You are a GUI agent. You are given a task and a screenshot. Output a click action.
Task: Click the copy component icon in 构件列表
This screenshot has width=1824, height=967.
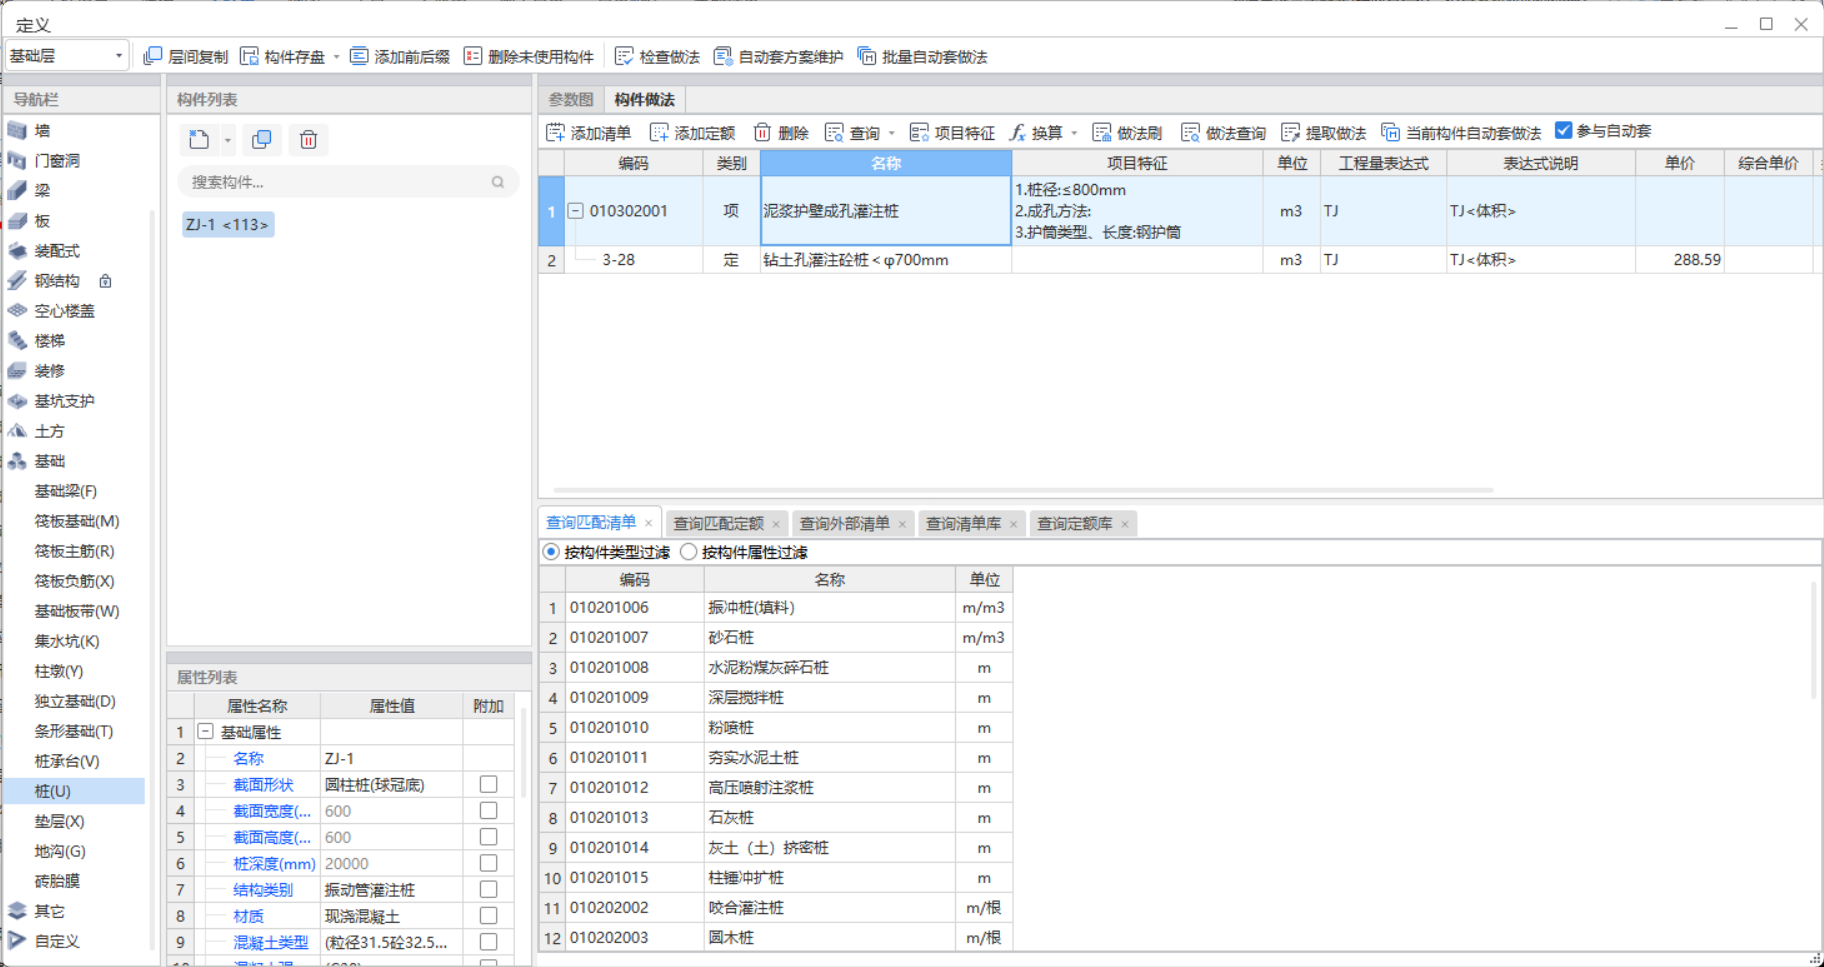(x=262, y=139)
